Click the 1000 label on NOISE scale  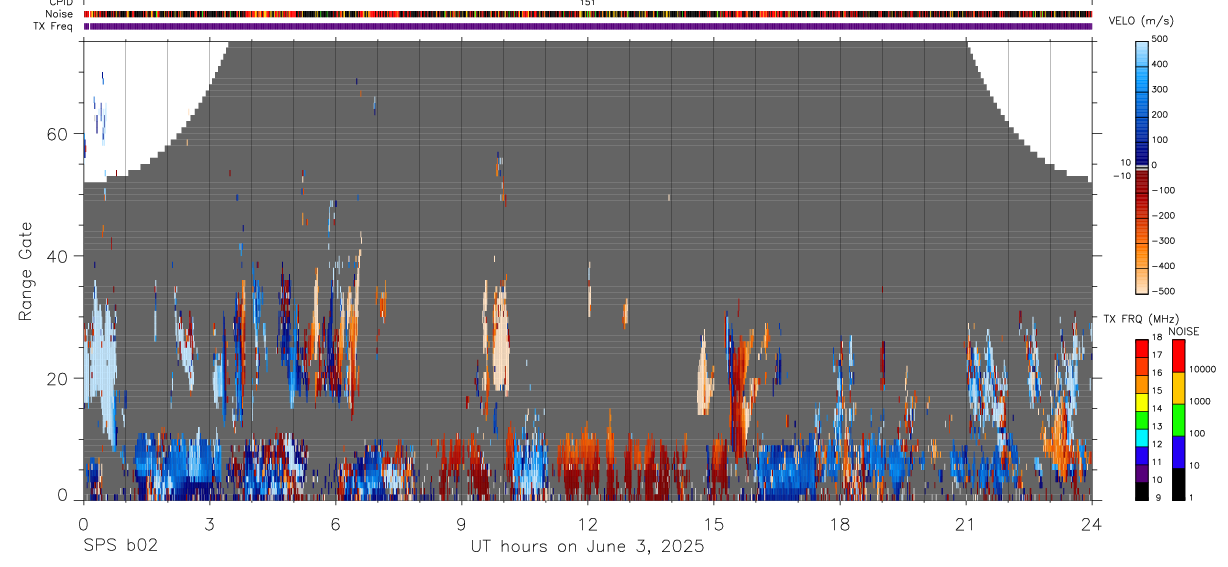(1200, 401)
